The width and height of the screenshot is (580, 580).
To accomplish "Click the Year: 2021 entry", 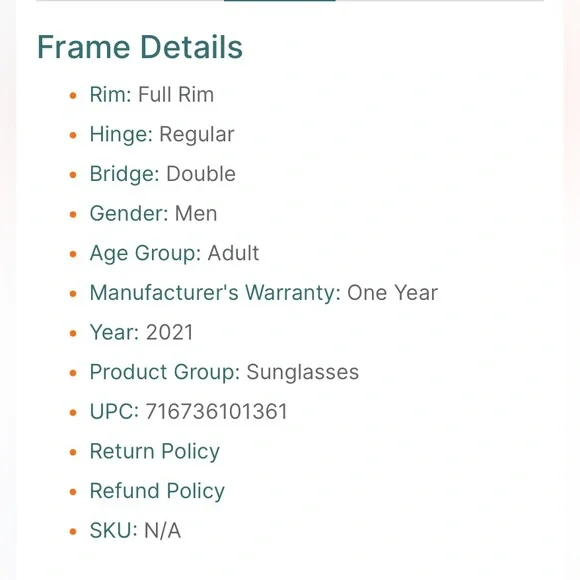I will (142, 332).
